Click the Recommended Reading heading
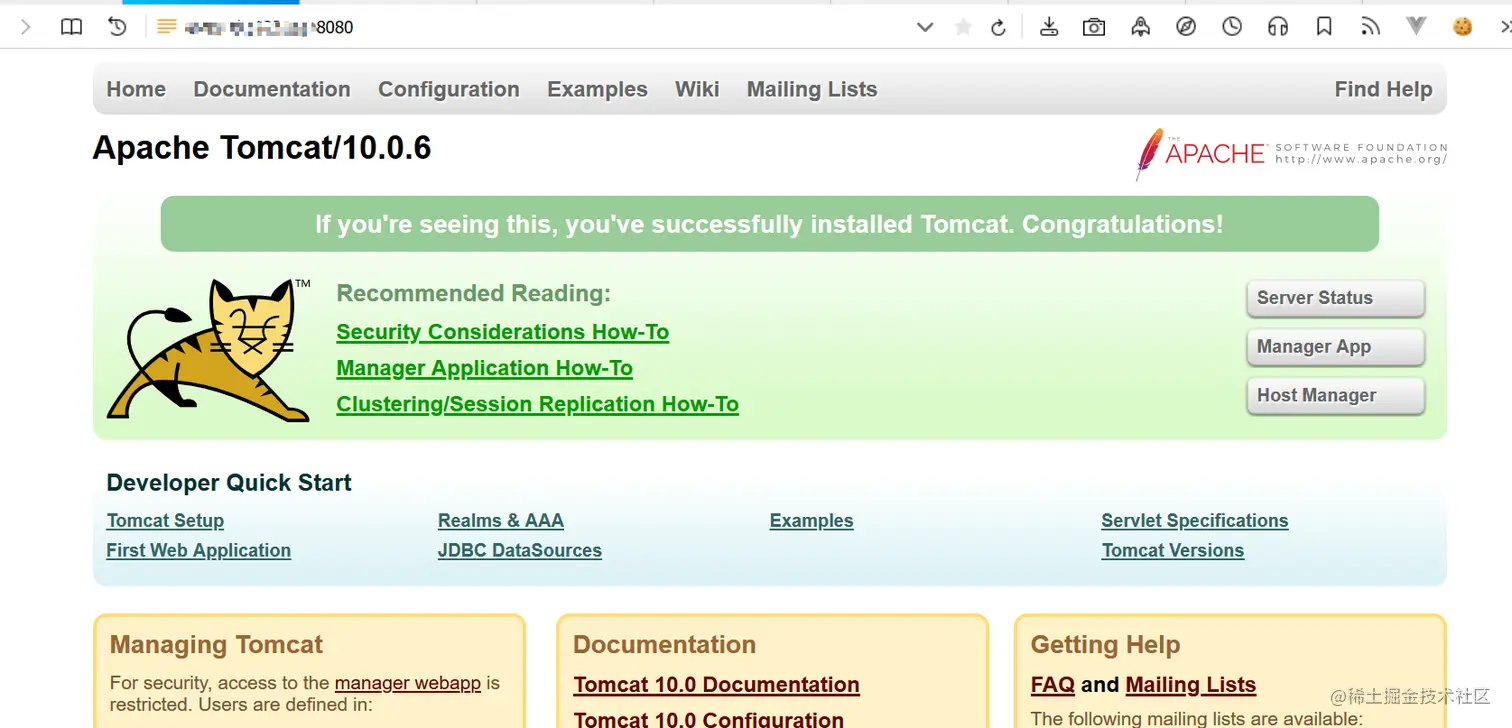The image size is (1512, 728). 474,293
